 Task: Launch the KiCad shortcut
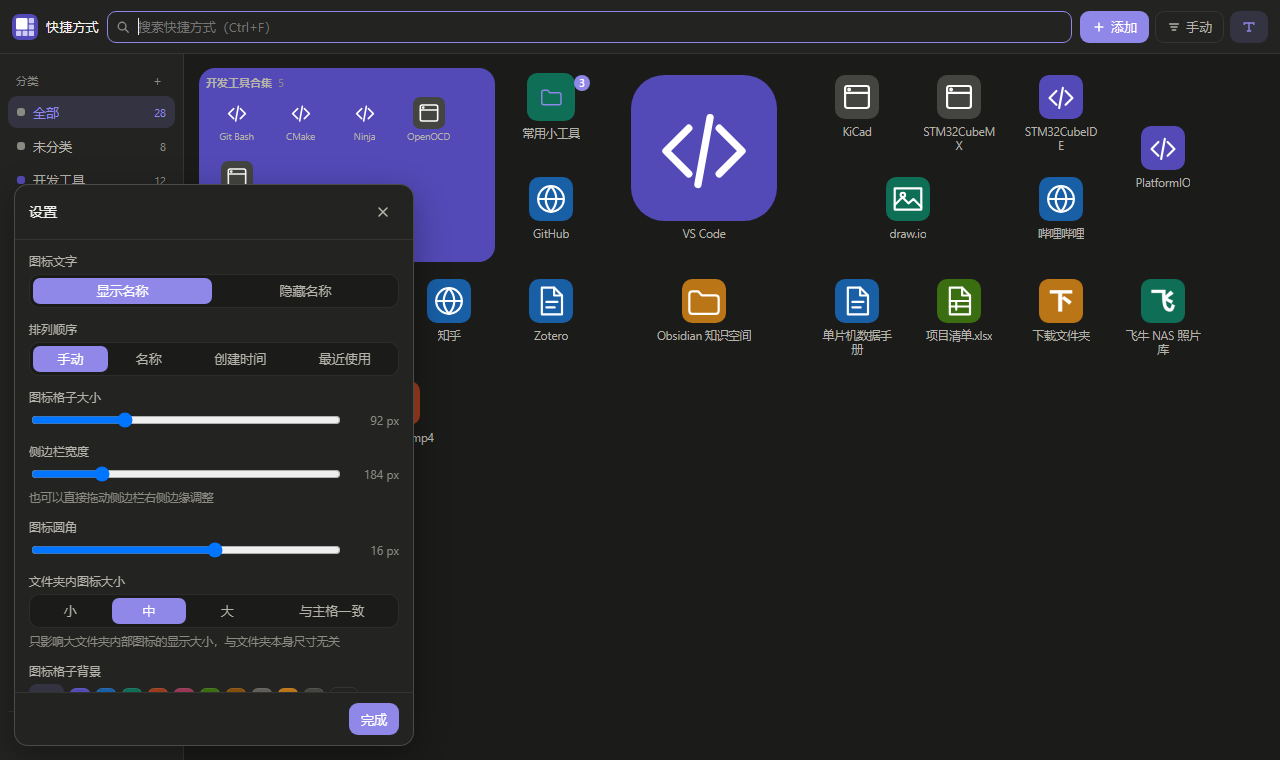click(857, 106)
